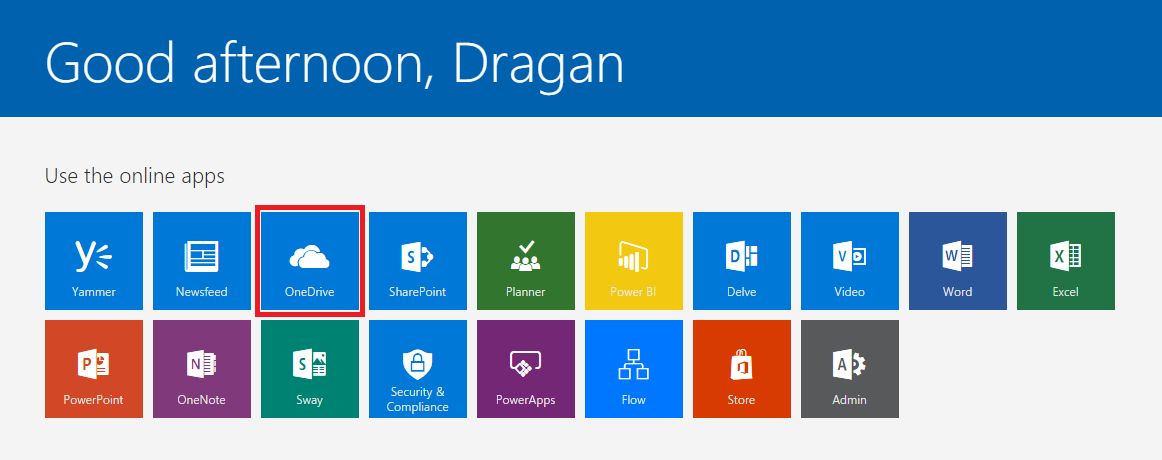Open the Admin center tile
Screen dimensions: 1162x460
(850, 369)
